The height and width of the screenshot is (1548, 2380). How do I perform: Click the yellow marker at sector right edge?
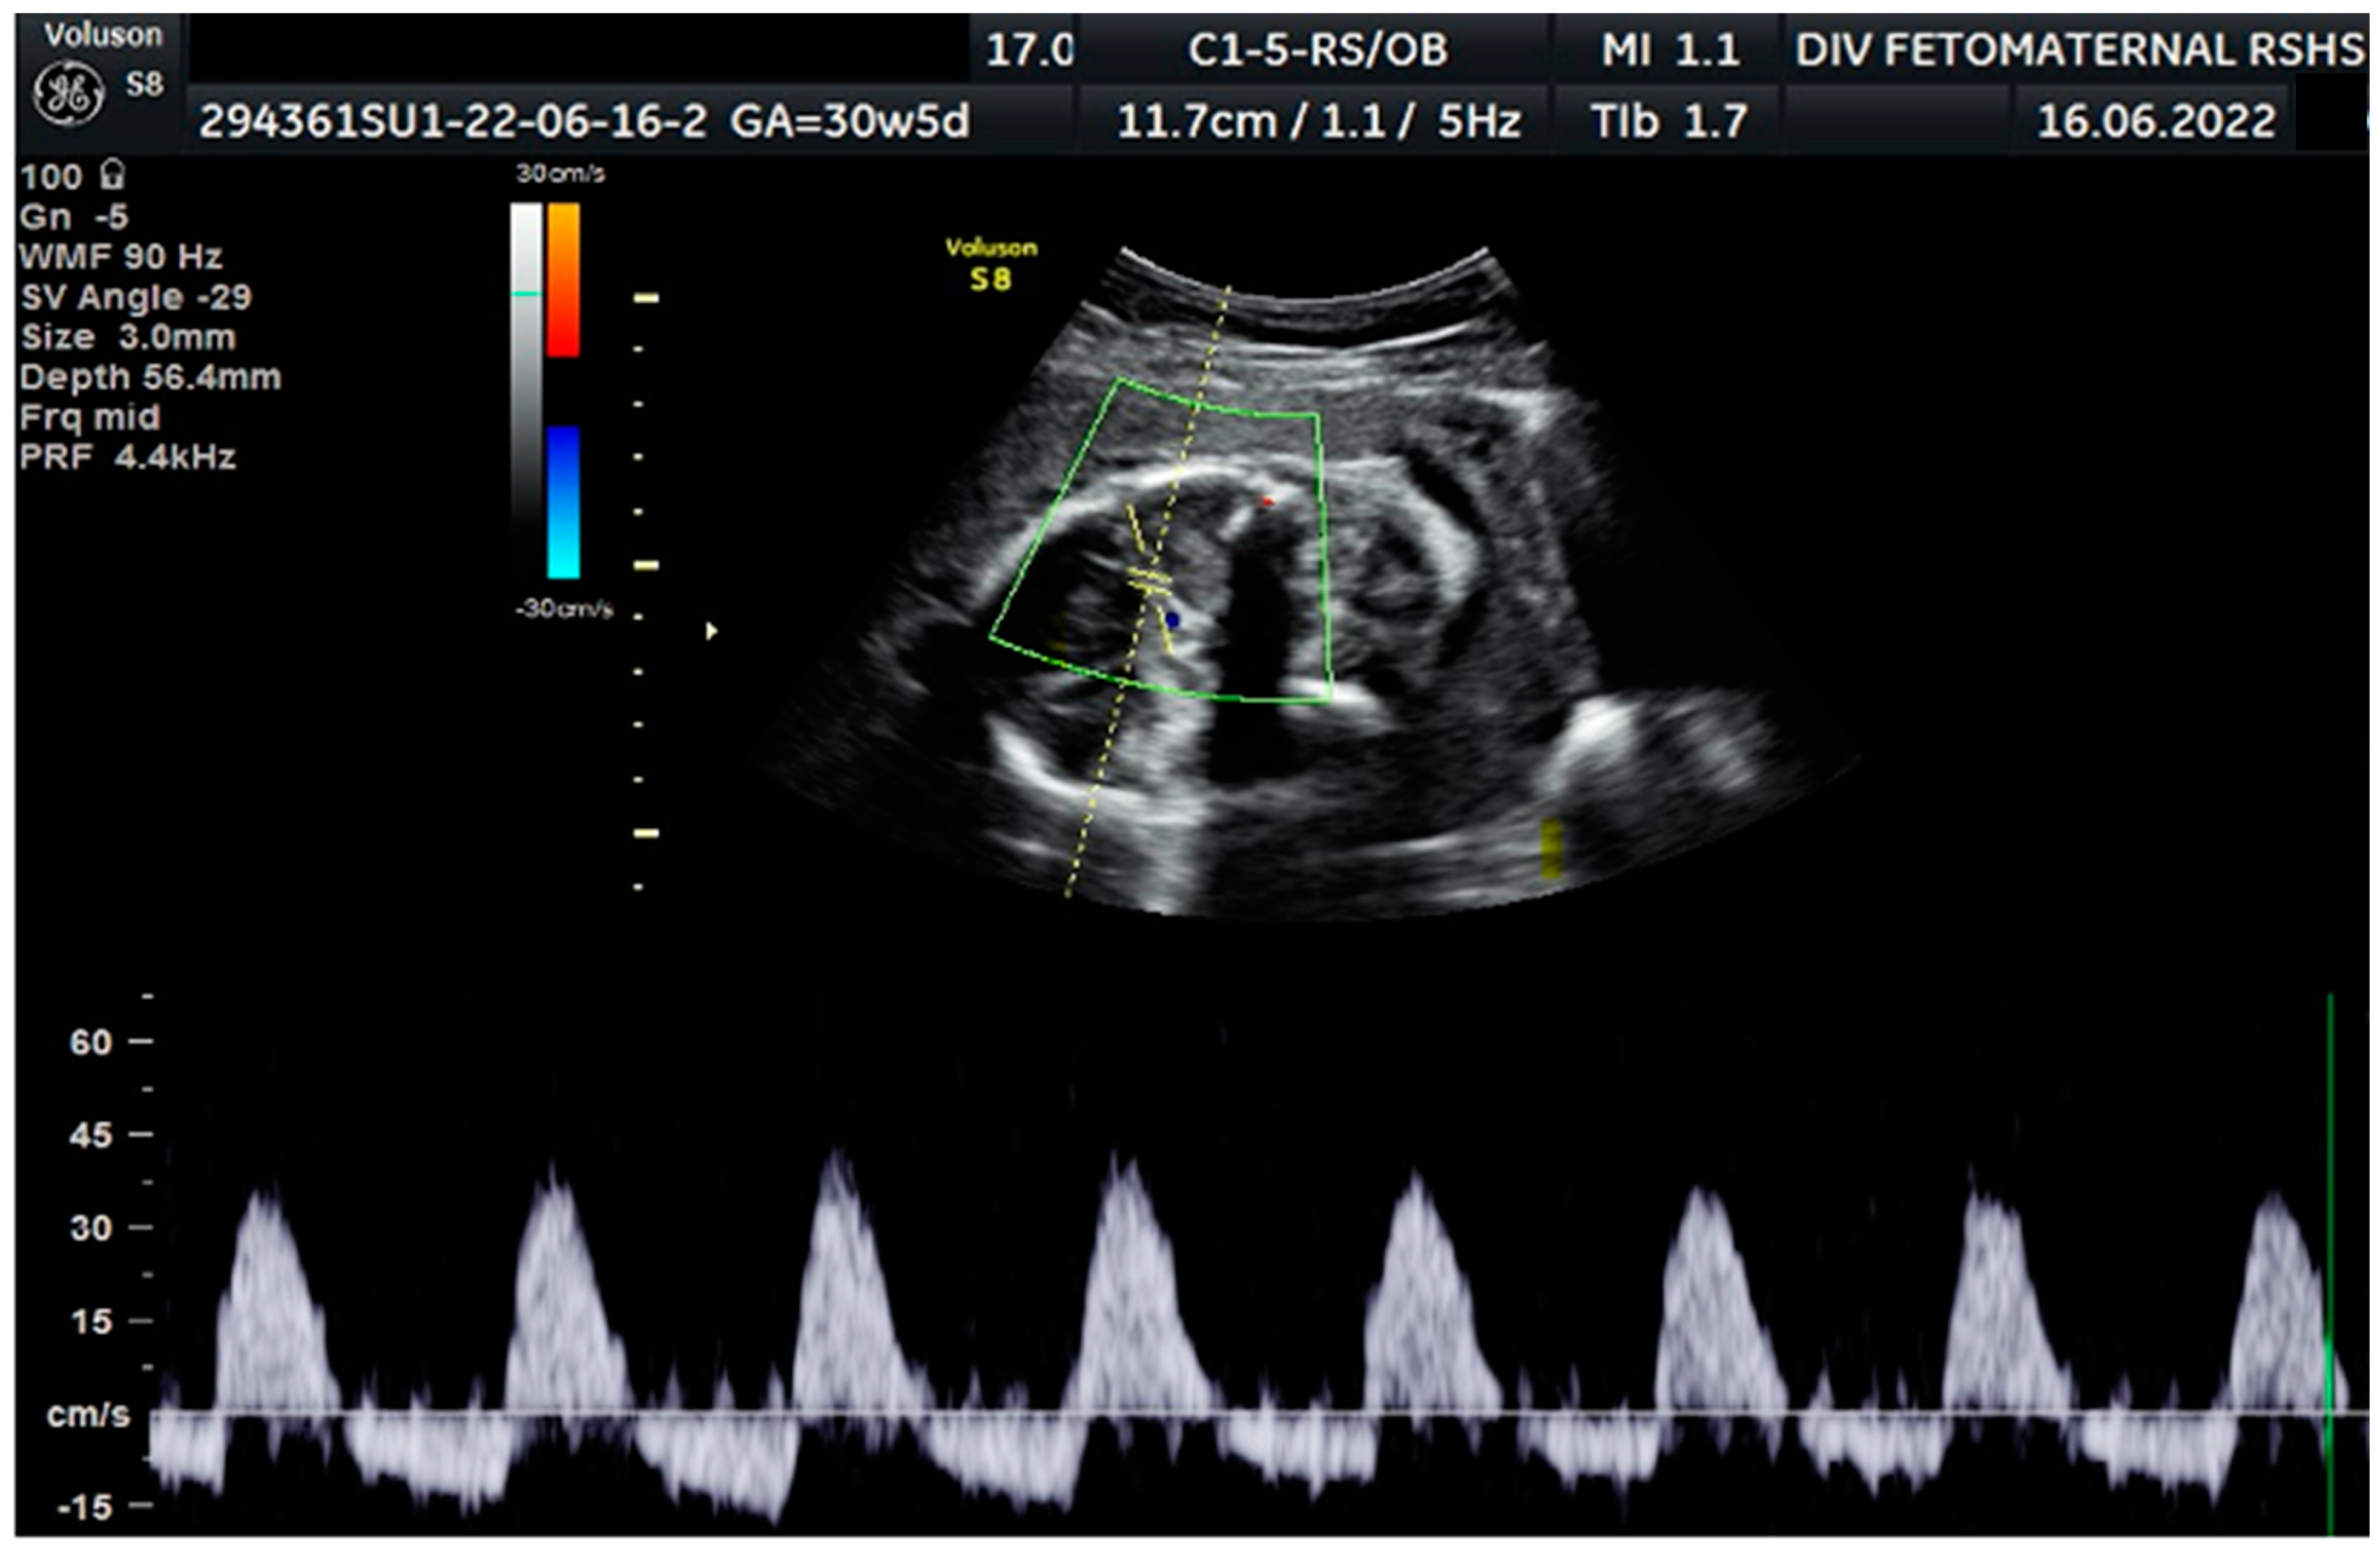point(1551,848)
